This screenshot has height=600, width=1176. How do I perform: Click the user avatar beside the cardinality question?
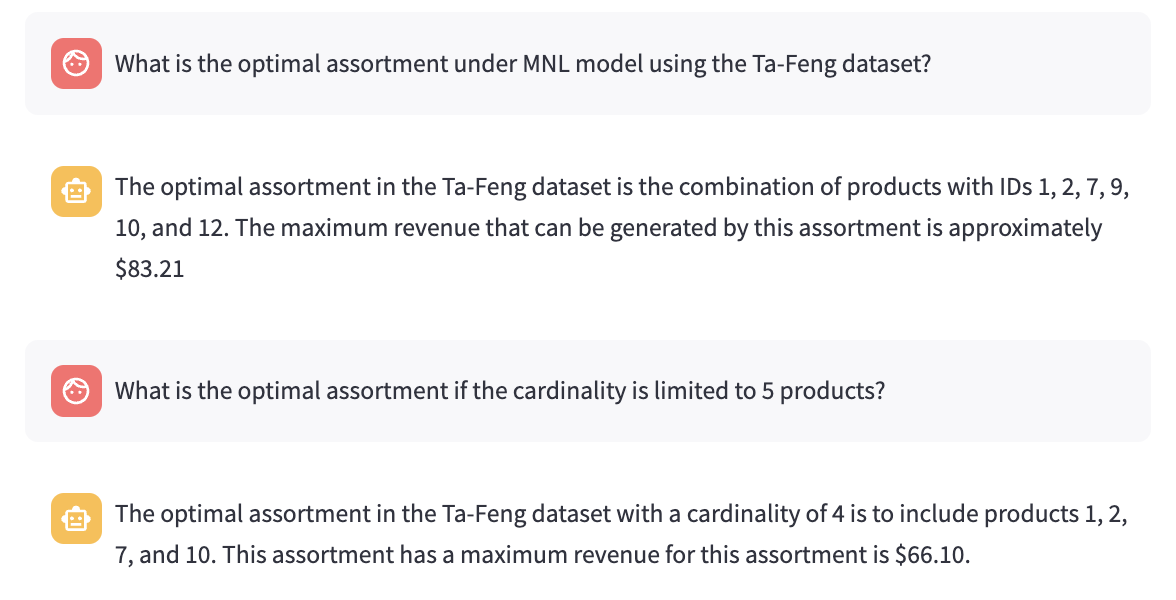76,391
